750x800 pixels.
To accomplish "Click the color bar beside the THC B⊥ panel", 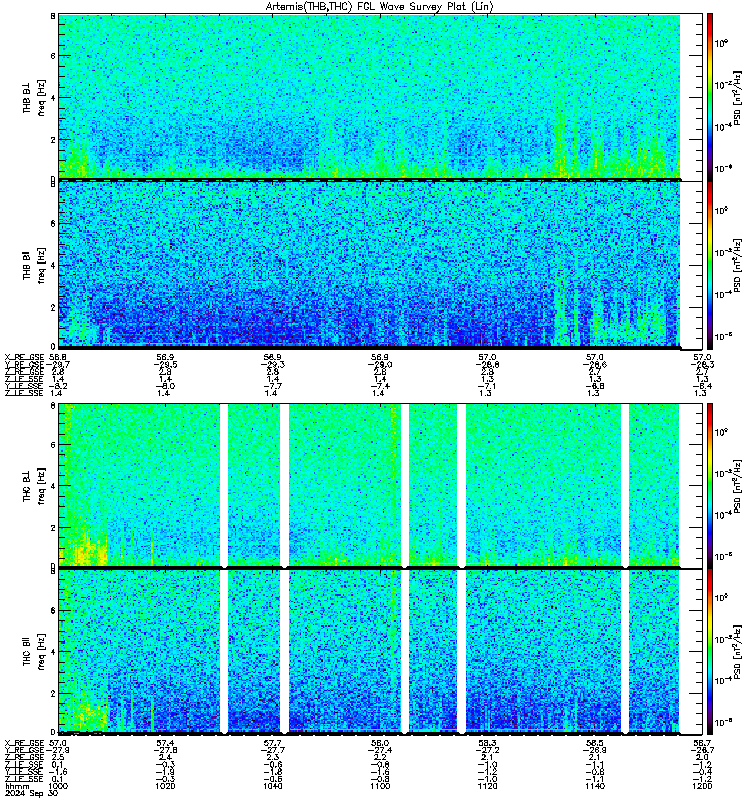I will pos(710,485).
